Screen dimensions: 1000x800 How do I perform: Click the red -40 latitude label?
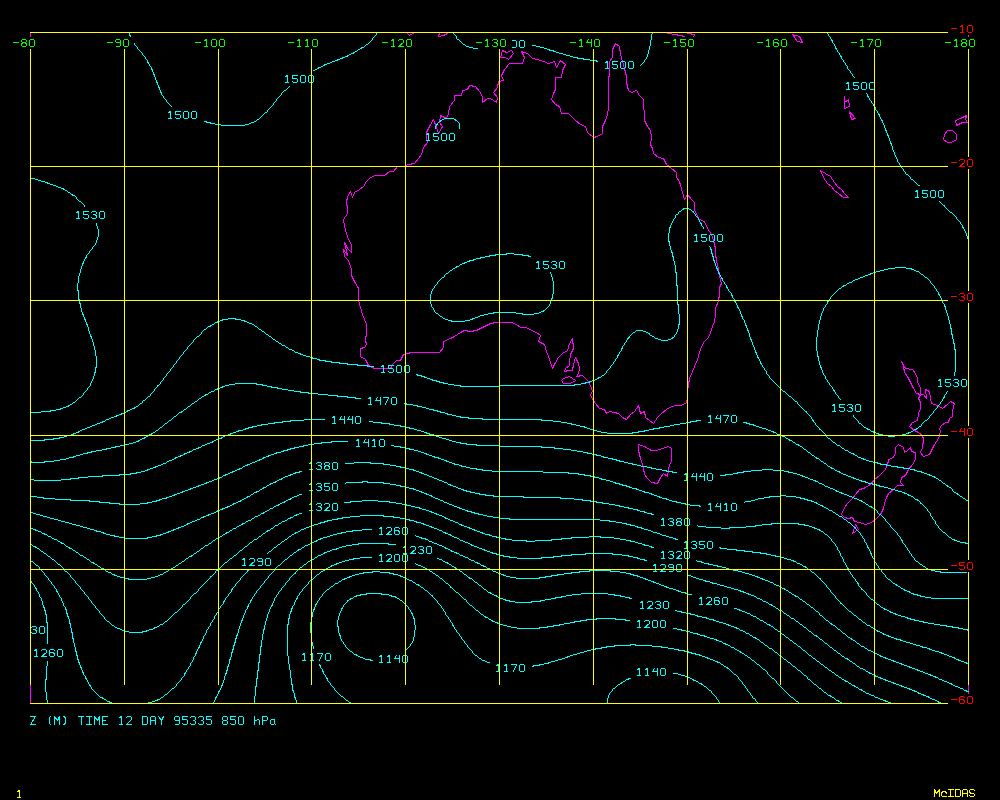click(961, 432)
